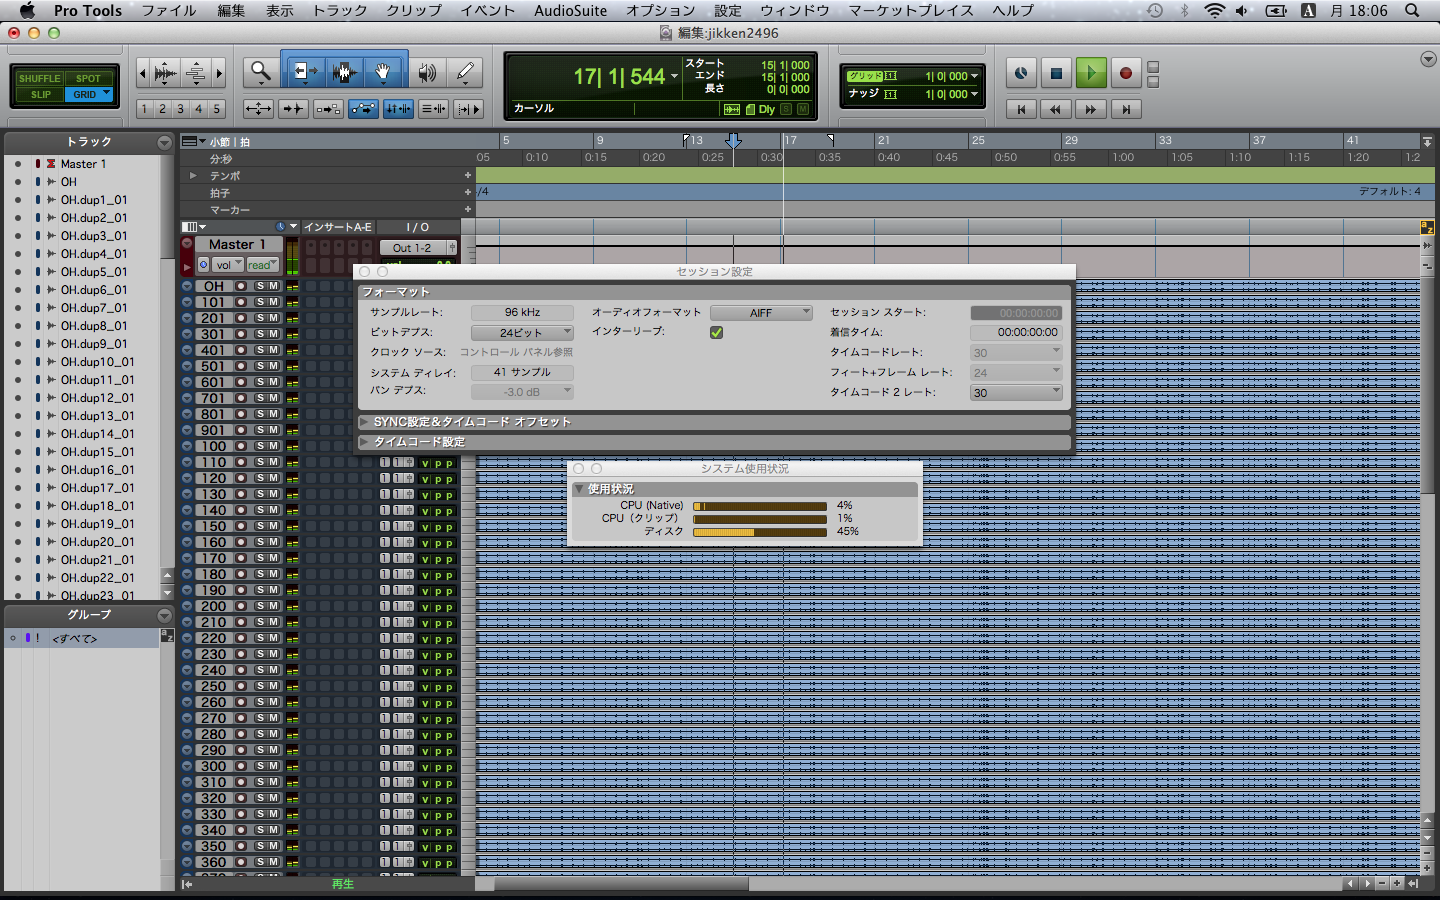Click the Zoom Toggle button
Screen dimensions: 1440x900
[258, 109]
